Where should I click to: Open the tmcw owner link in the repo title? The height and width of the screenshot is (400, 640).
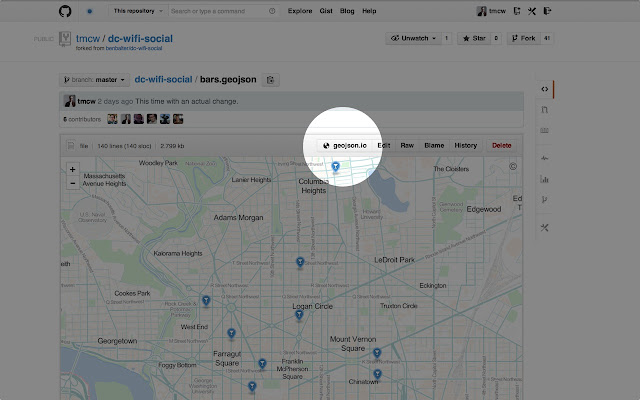[x=88, y=39]
